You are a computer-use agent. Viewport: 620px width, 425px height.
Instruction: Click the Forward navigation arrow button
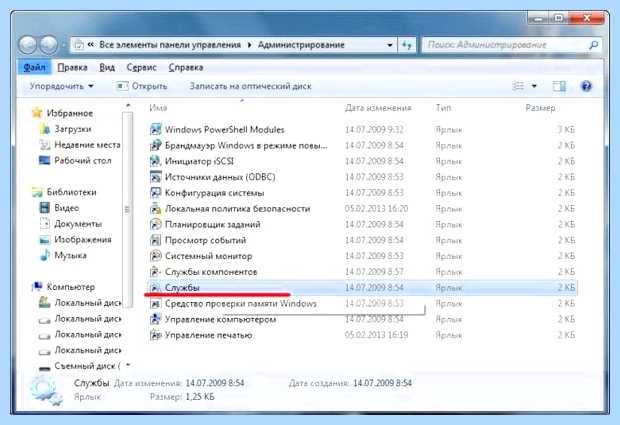click(49, 45)
